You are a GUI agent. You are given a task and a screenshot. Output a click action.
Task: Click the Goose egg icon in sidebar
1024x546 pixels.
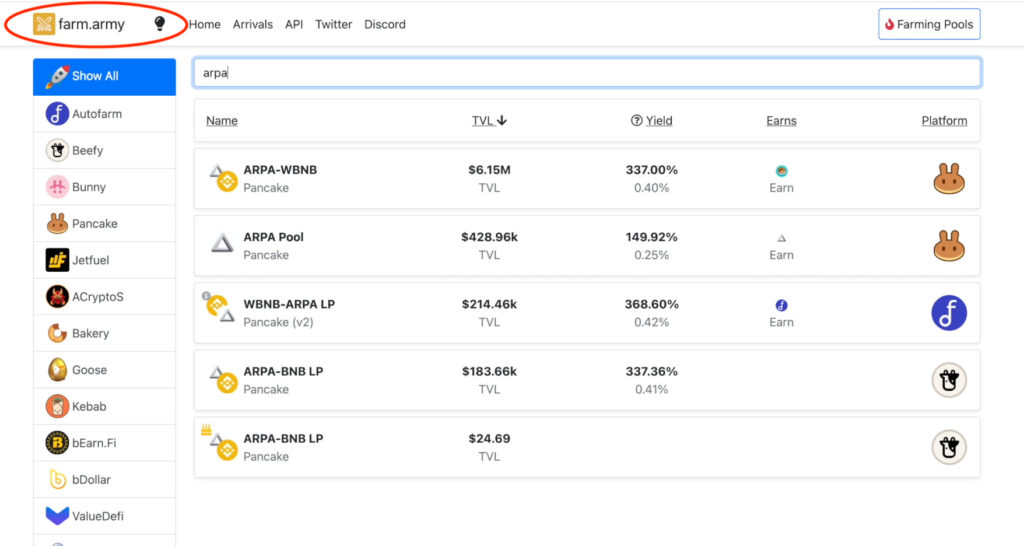point(57,370)
